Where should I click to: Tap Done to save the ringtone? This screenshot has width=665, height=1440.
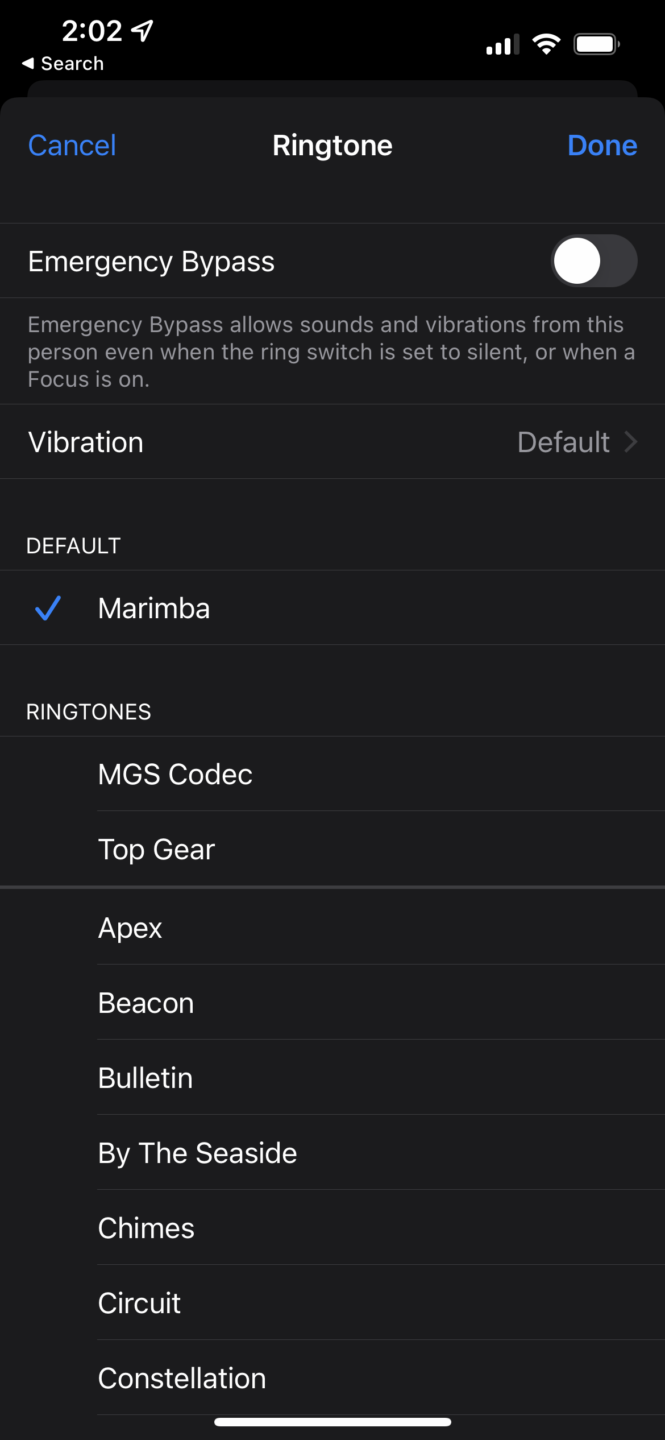pyautogui.click(x=602, y=145)
